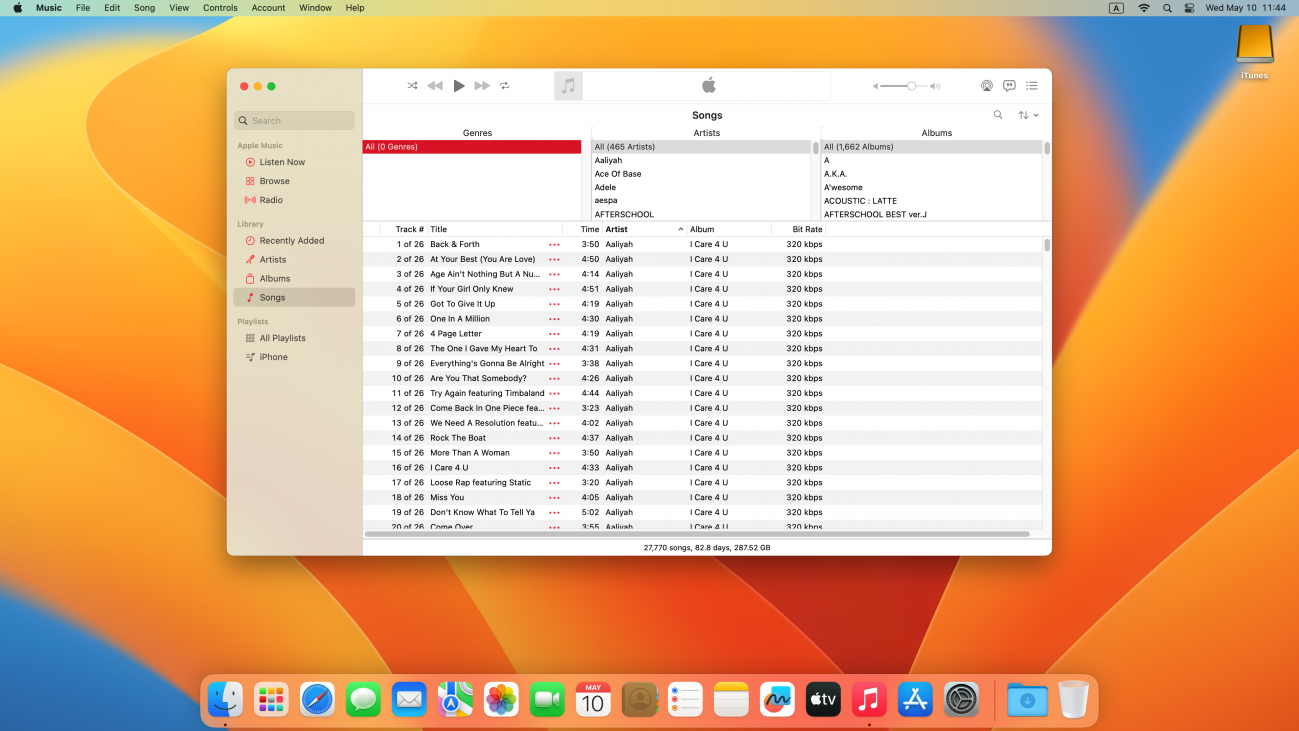Viewport: 1299px width, 731px height.
Task: Open more options for Rock The Boat
Action: pyautogui.click(x=554, y=438)
